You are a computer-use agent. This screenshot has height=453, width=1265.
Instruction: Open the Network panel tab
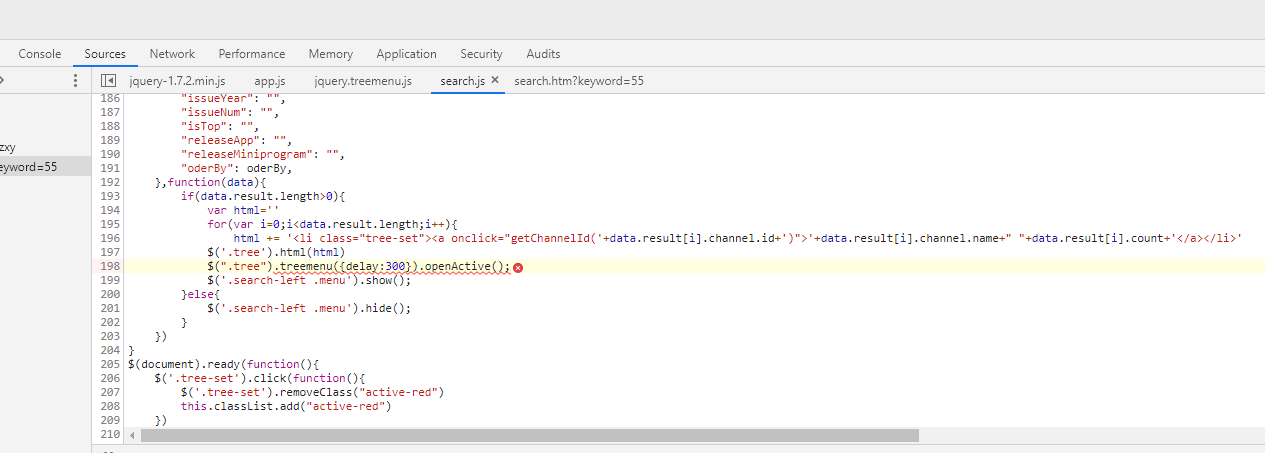click(172, 54)
